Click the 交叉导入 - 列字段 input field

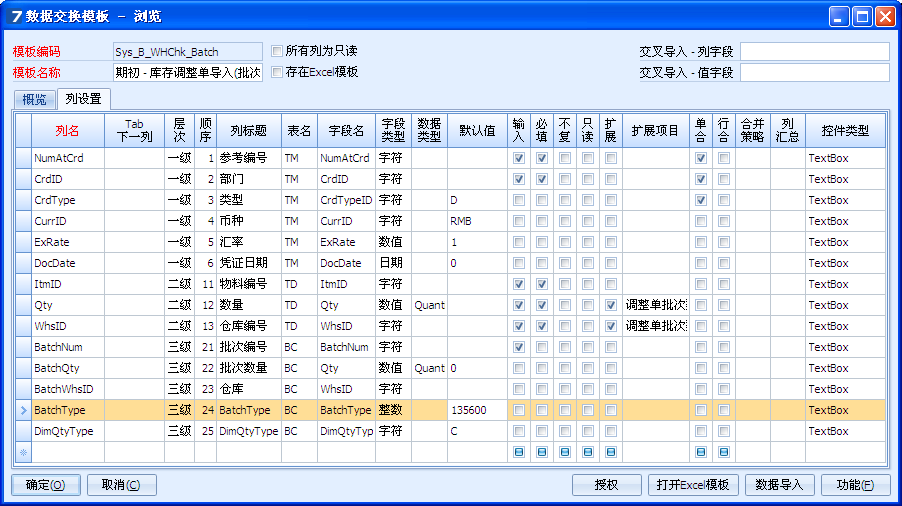(x=814, y=51)
